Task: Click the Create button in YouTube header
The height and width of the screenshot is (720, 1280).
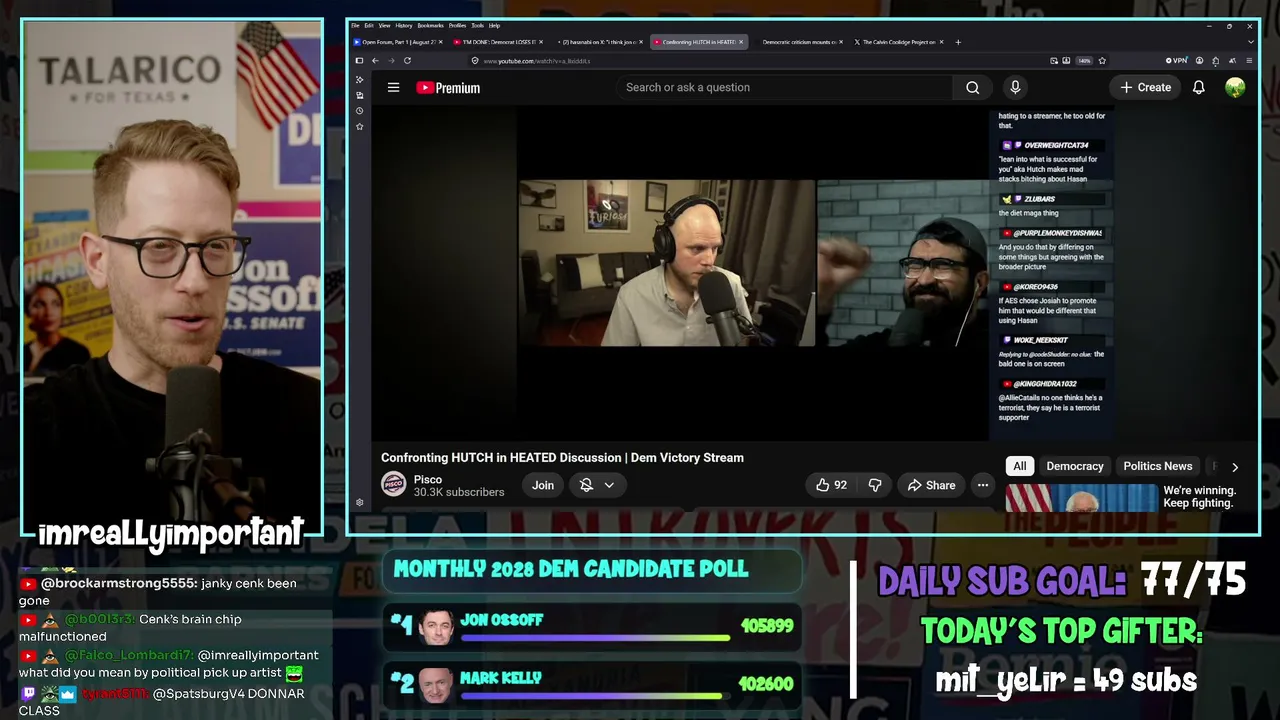Action: pyautogui.click(x=1145, y=88)
